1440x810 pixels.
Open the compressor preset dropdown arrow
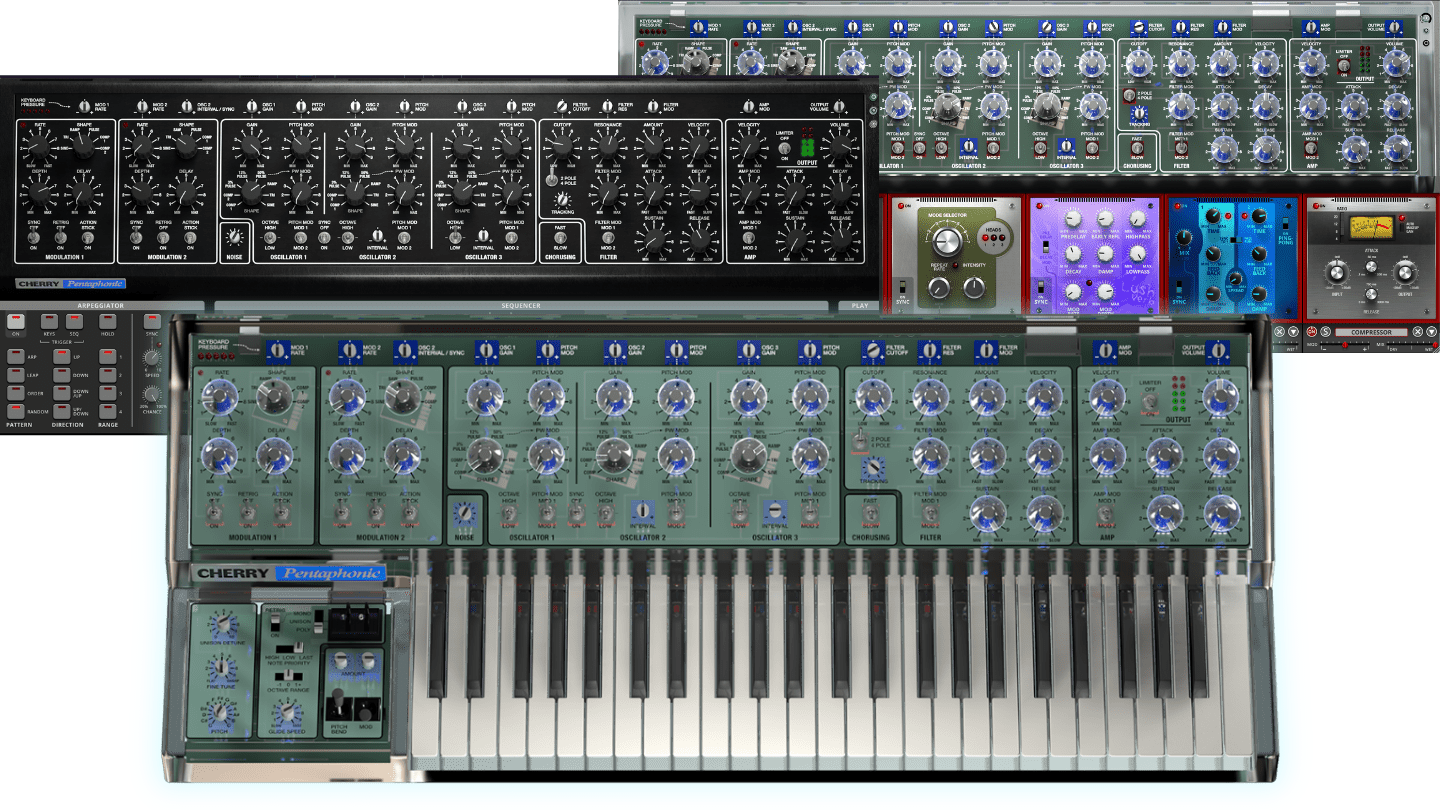click(1431, 331)
